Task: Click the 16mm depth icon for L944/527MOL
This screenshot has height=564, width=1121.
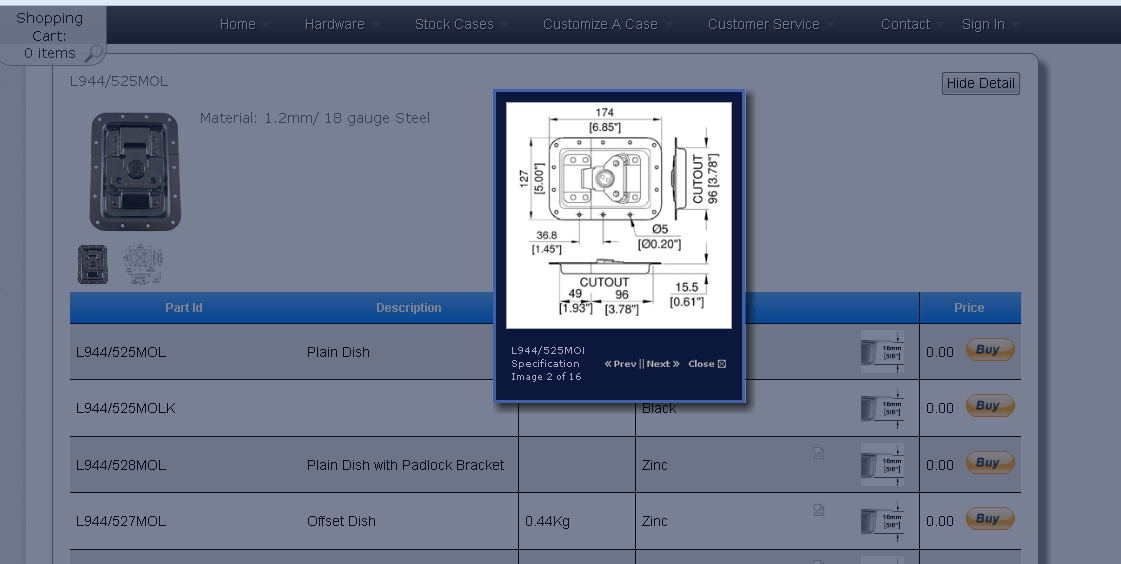Action: (x=882, y=520)
